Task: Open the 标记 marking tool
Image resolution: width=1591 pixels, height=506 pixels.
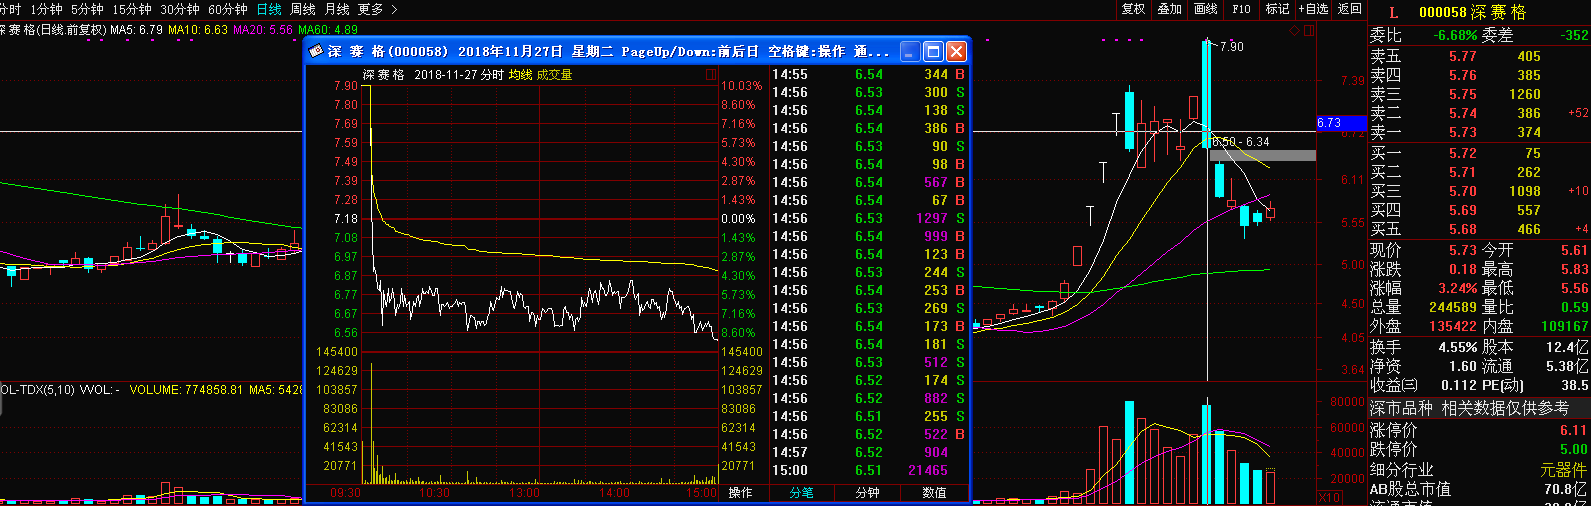Action: pyautogui.click(x=1277, y=9)
